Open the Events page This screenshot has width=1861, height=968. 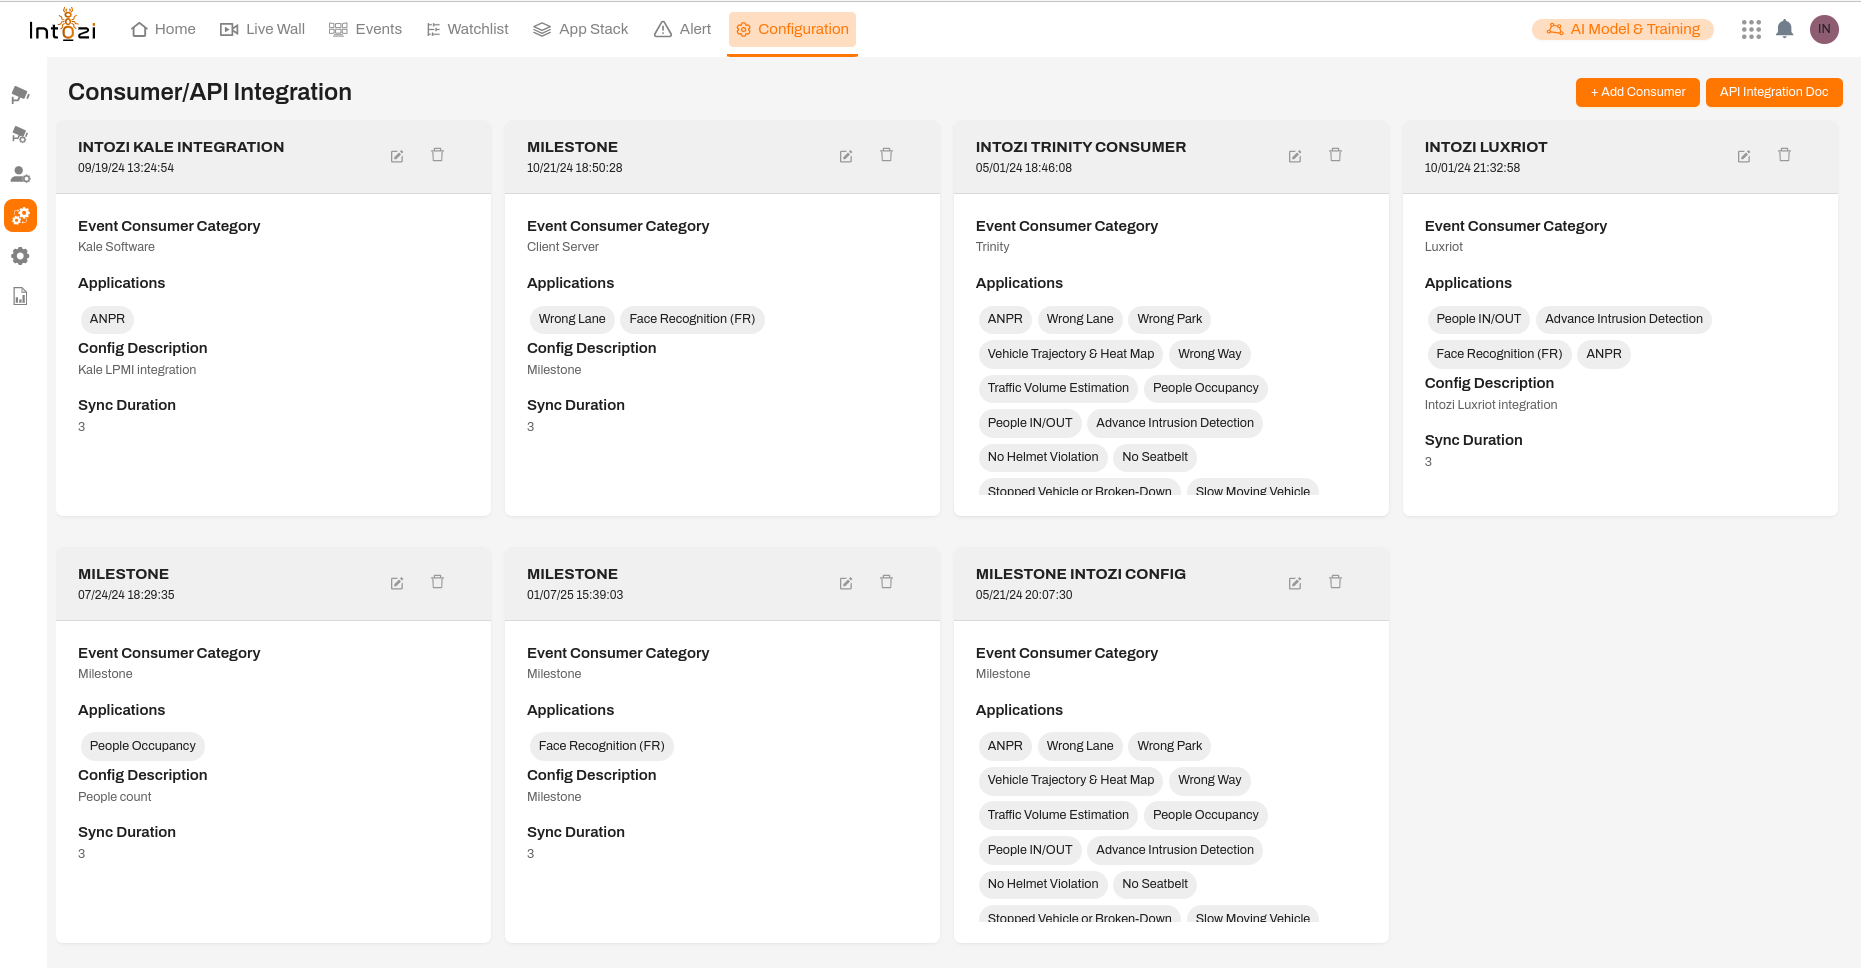coord(366,29)
